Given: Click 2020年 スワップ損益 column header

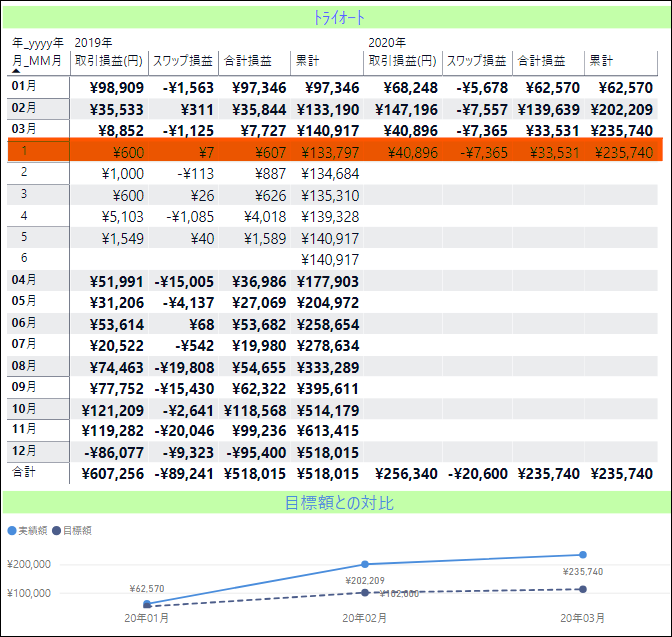Looking at the screenshot, I should click(x=477, y=60).
